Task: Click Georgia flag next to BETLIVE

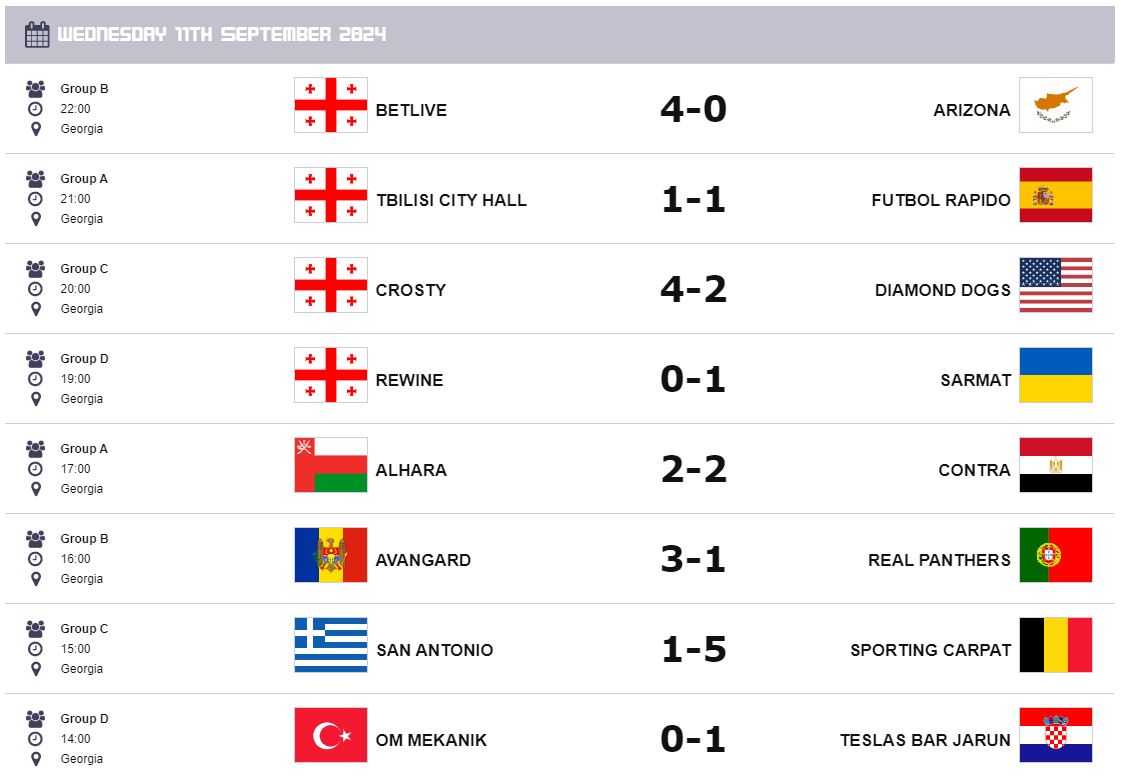Action: [x=331, y=105]
